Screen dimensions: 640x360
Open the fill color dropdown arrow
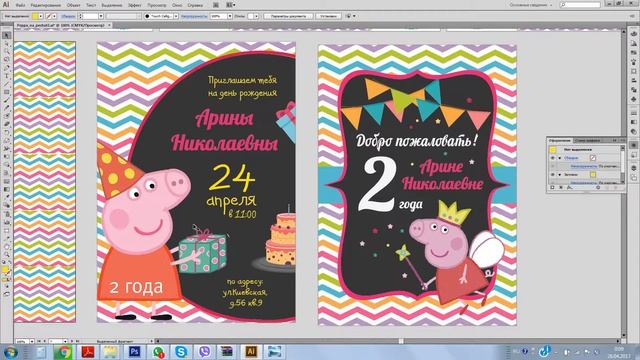point(41,16)
